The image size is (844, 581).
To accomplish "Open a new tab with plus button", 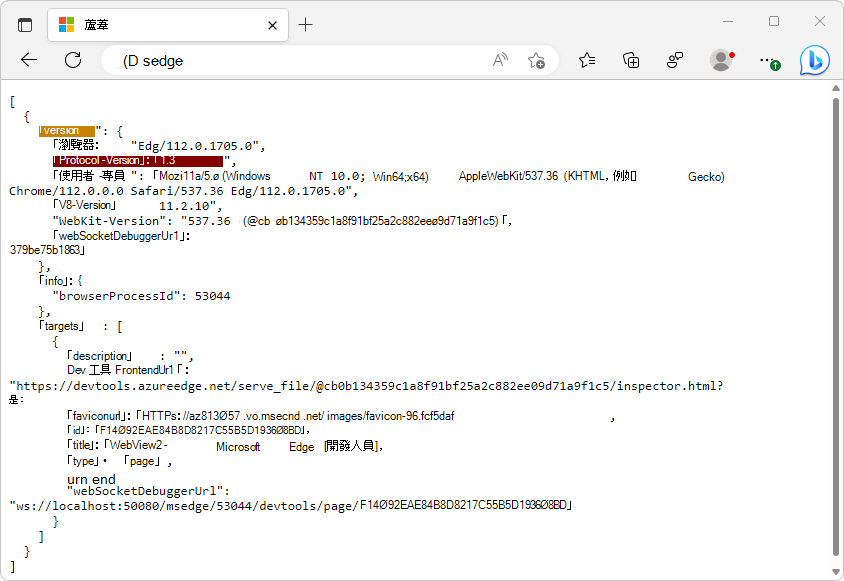I will (x=305, y=25).
